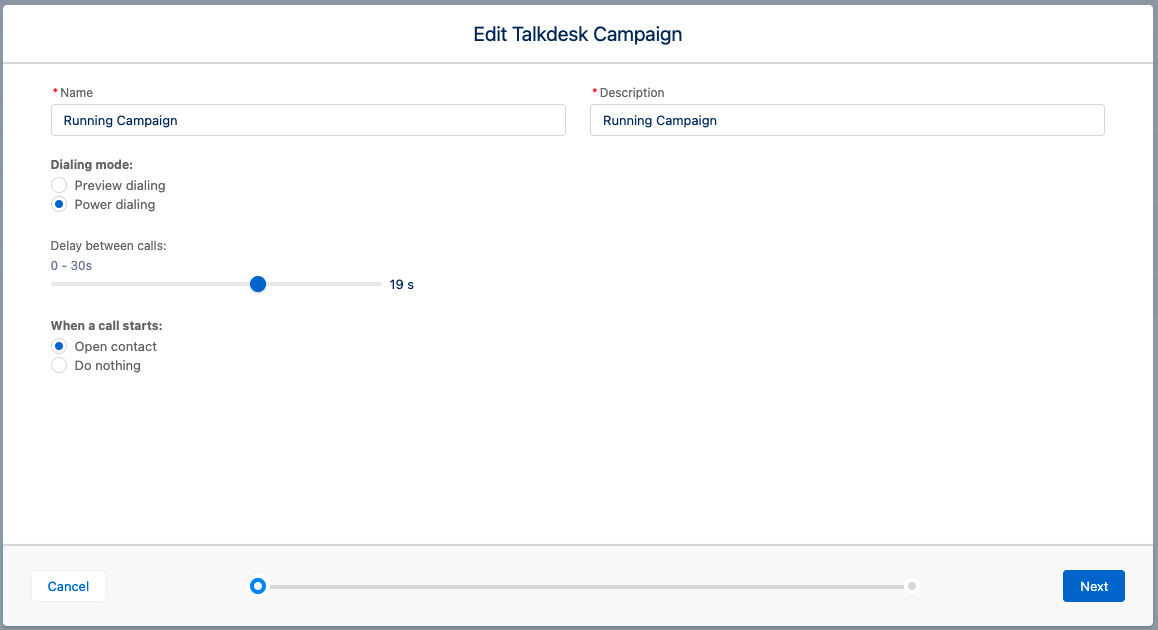
Task: Click the endpoint dot of the progress bar
Action: pos(911,586)
